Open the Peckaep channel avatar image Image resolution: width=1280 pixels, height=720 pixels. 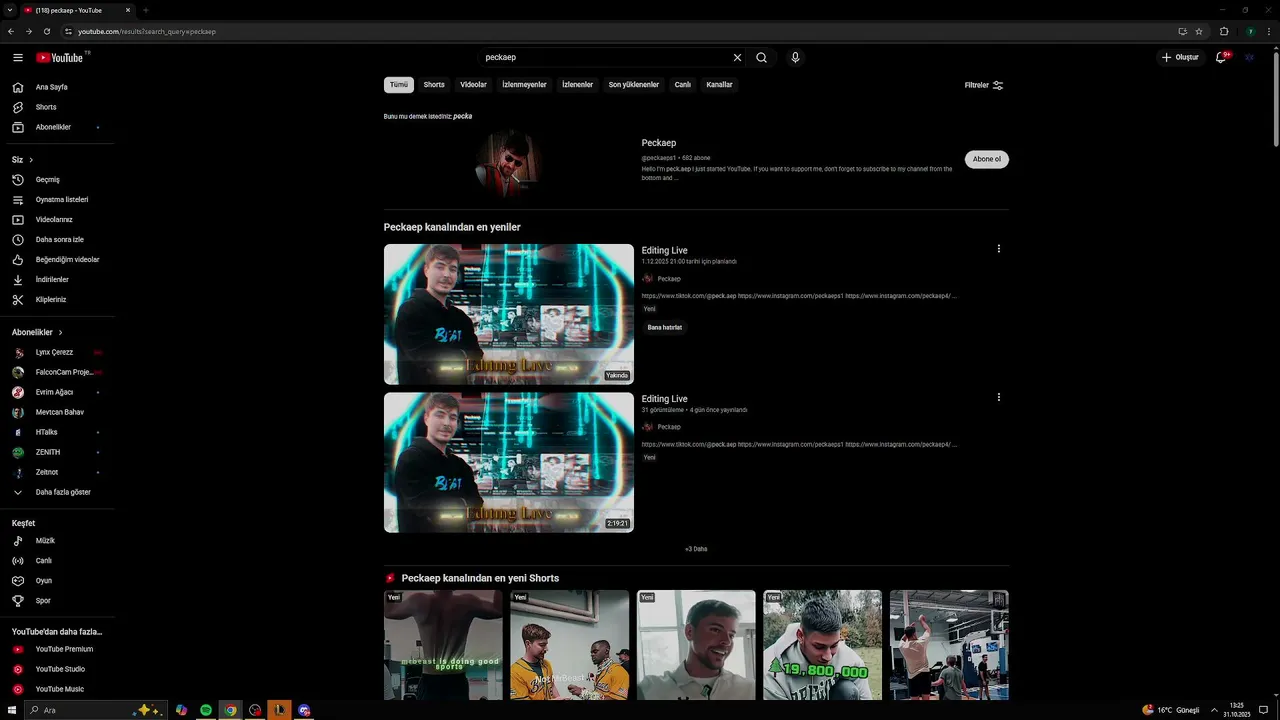tap(509, 161)
